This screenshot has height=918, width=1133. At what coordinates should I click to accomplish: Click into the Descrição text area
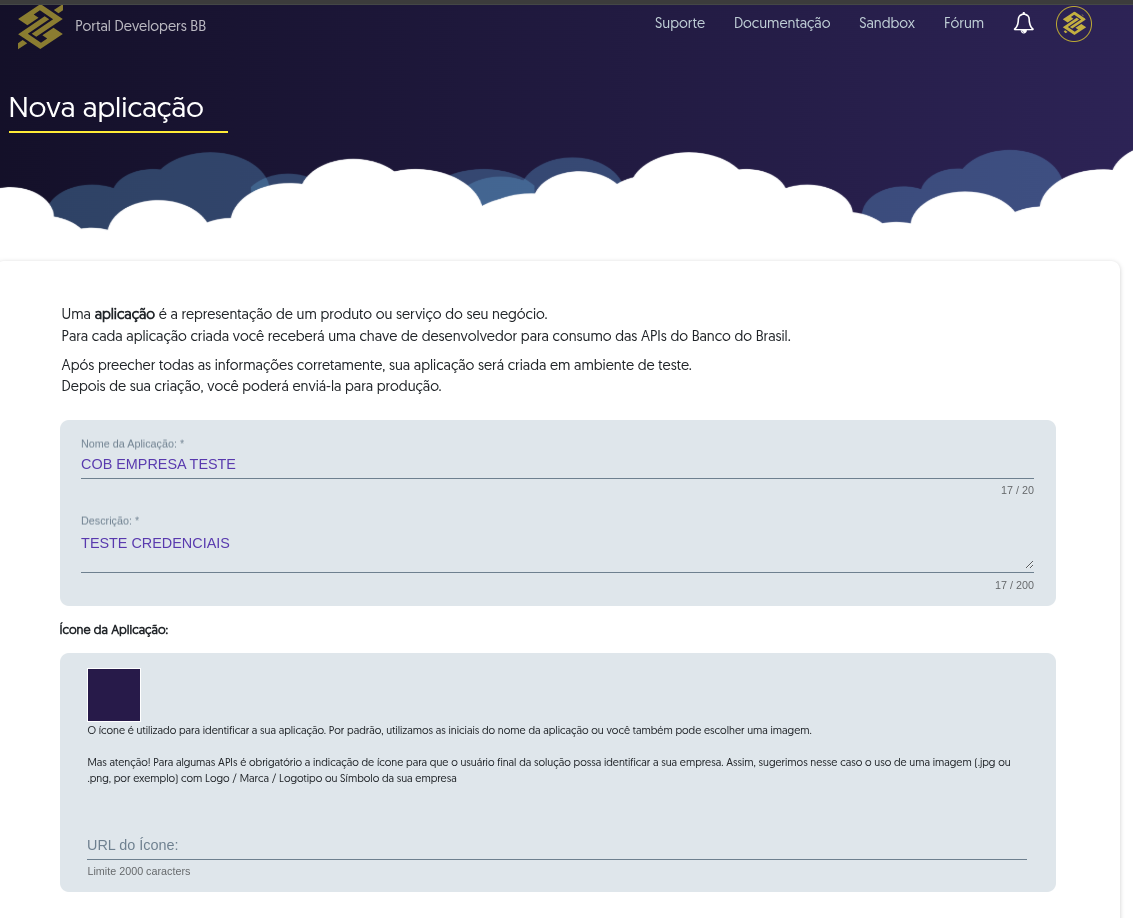pyautogui.click(x=557, y=551)
